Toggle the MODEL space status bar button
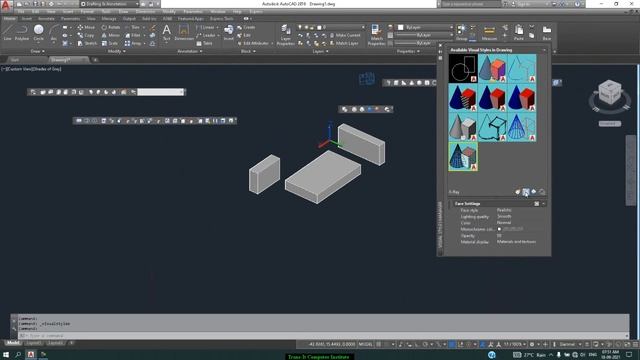The width and height of the screenshot is (640, 360). click(365, 344)
